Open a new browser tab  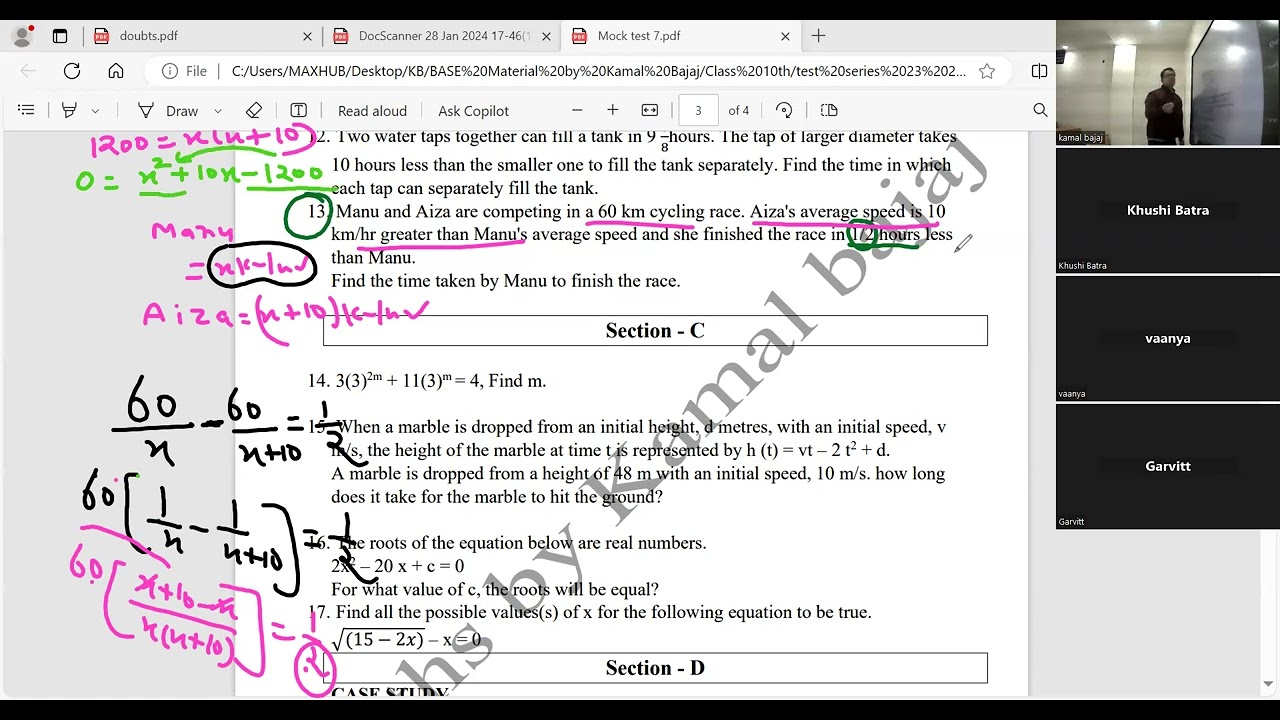[x=818, y=36]
